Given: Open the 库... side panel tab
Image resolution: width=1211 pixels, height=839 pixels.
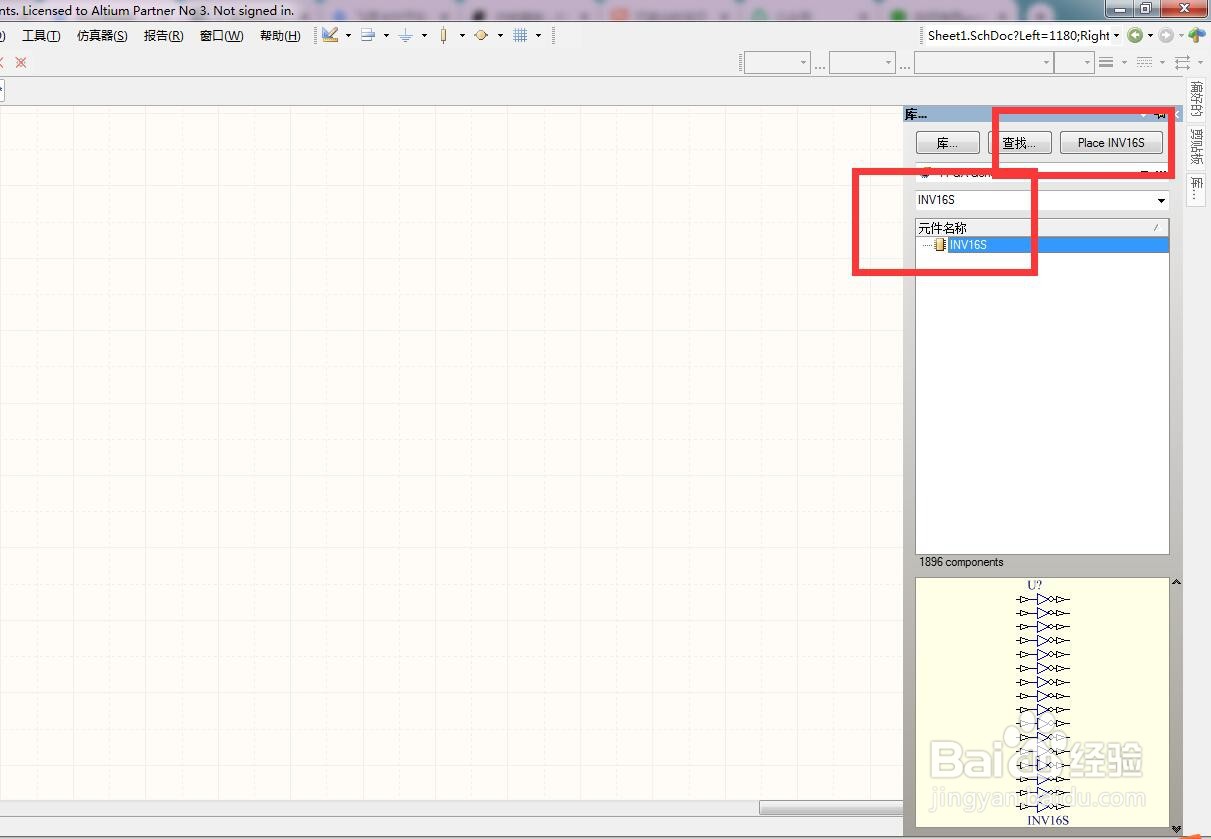Looking at the screenshot, I should pyautogui.click(x=1196, y=188).
